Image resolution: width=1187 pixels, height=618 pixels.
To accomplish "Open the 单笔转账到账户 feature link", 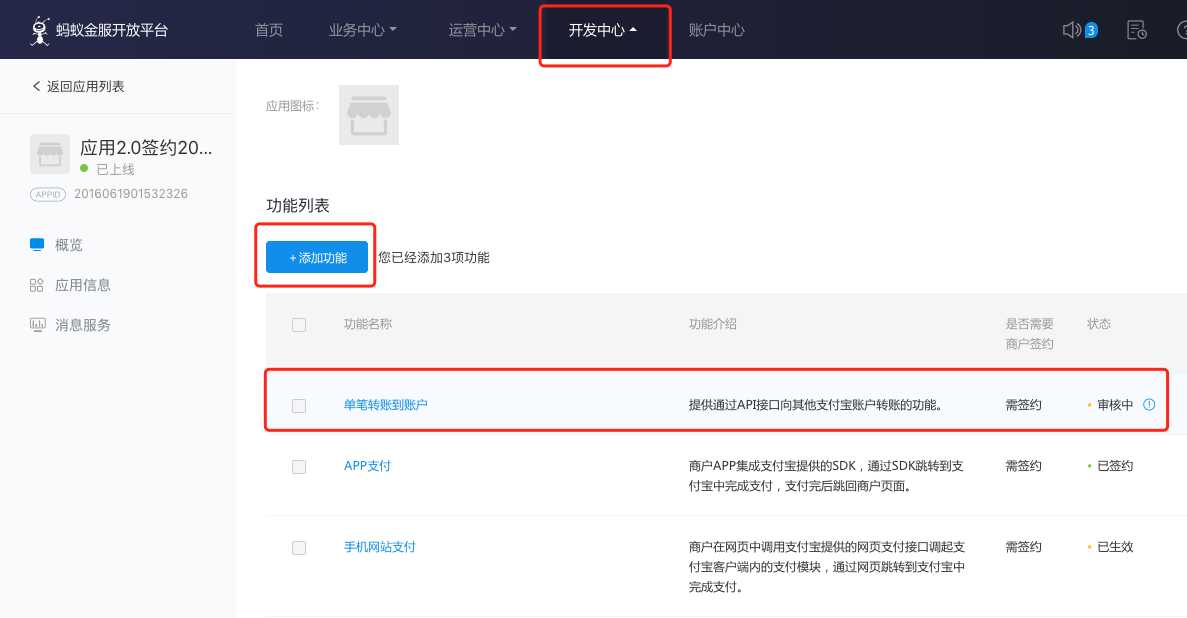I will point(385,404).
